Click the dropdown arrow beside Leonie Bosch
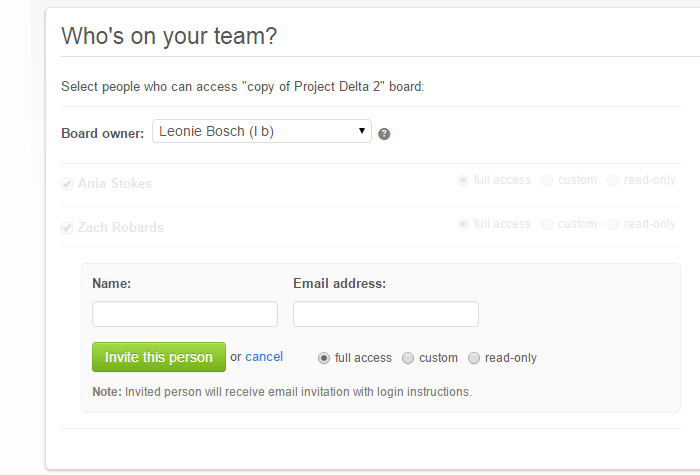 (362, 131)
